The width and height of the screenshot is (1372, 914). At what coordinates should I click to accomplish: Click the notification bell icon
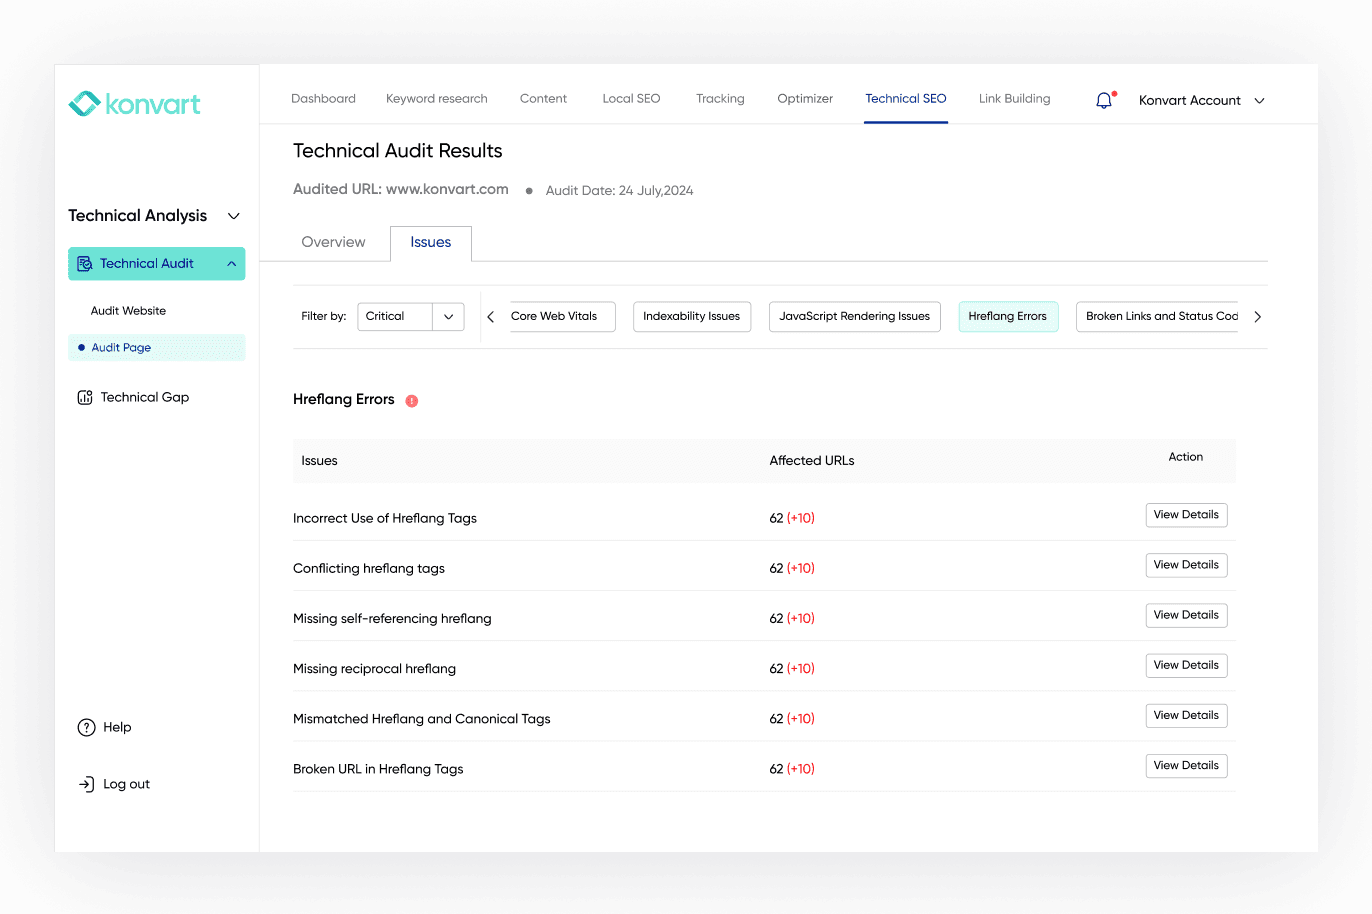point(1104,100)
